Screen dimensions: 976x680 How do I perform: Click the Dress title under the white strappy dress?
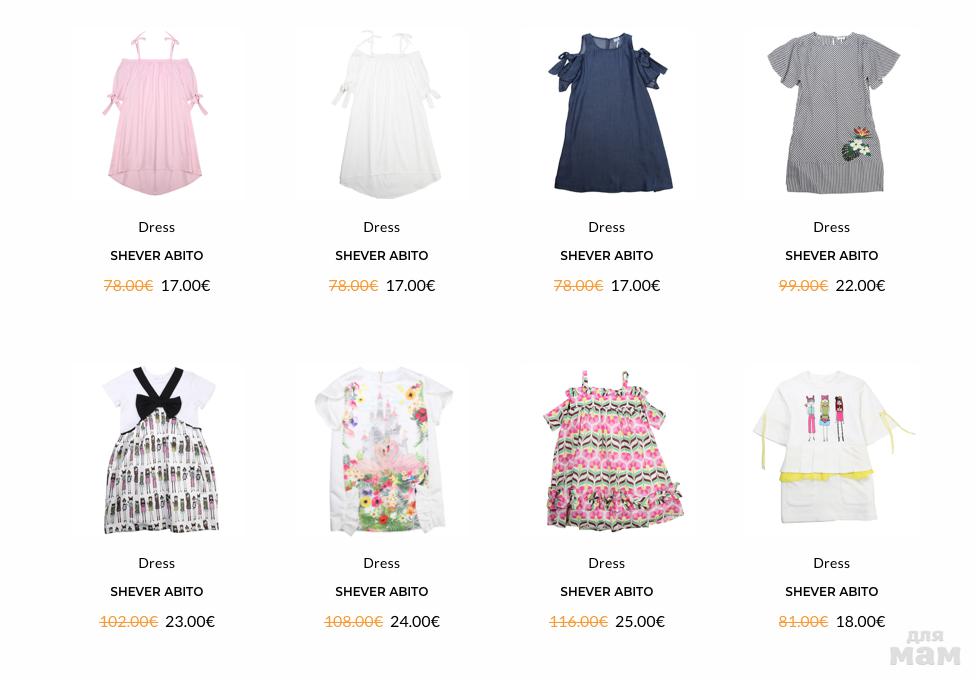(382, 227)
